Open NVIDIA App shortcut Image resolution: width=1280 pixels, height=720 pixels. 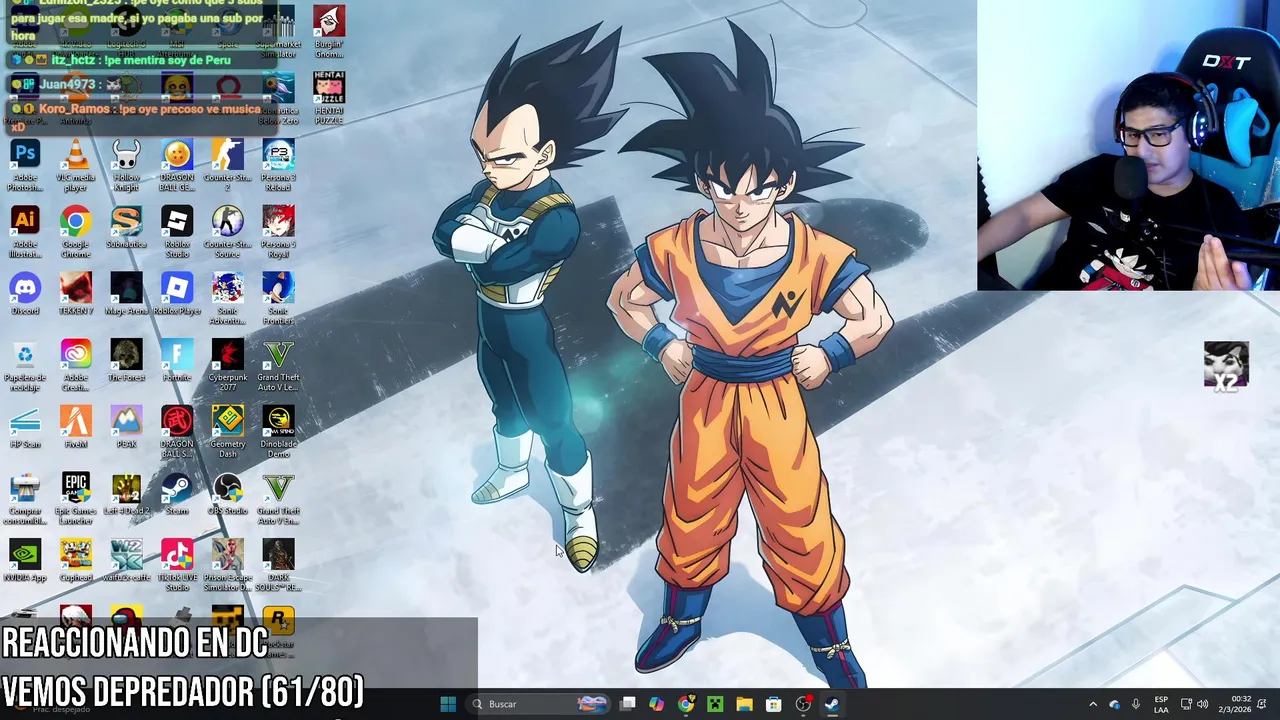(25, 561)
